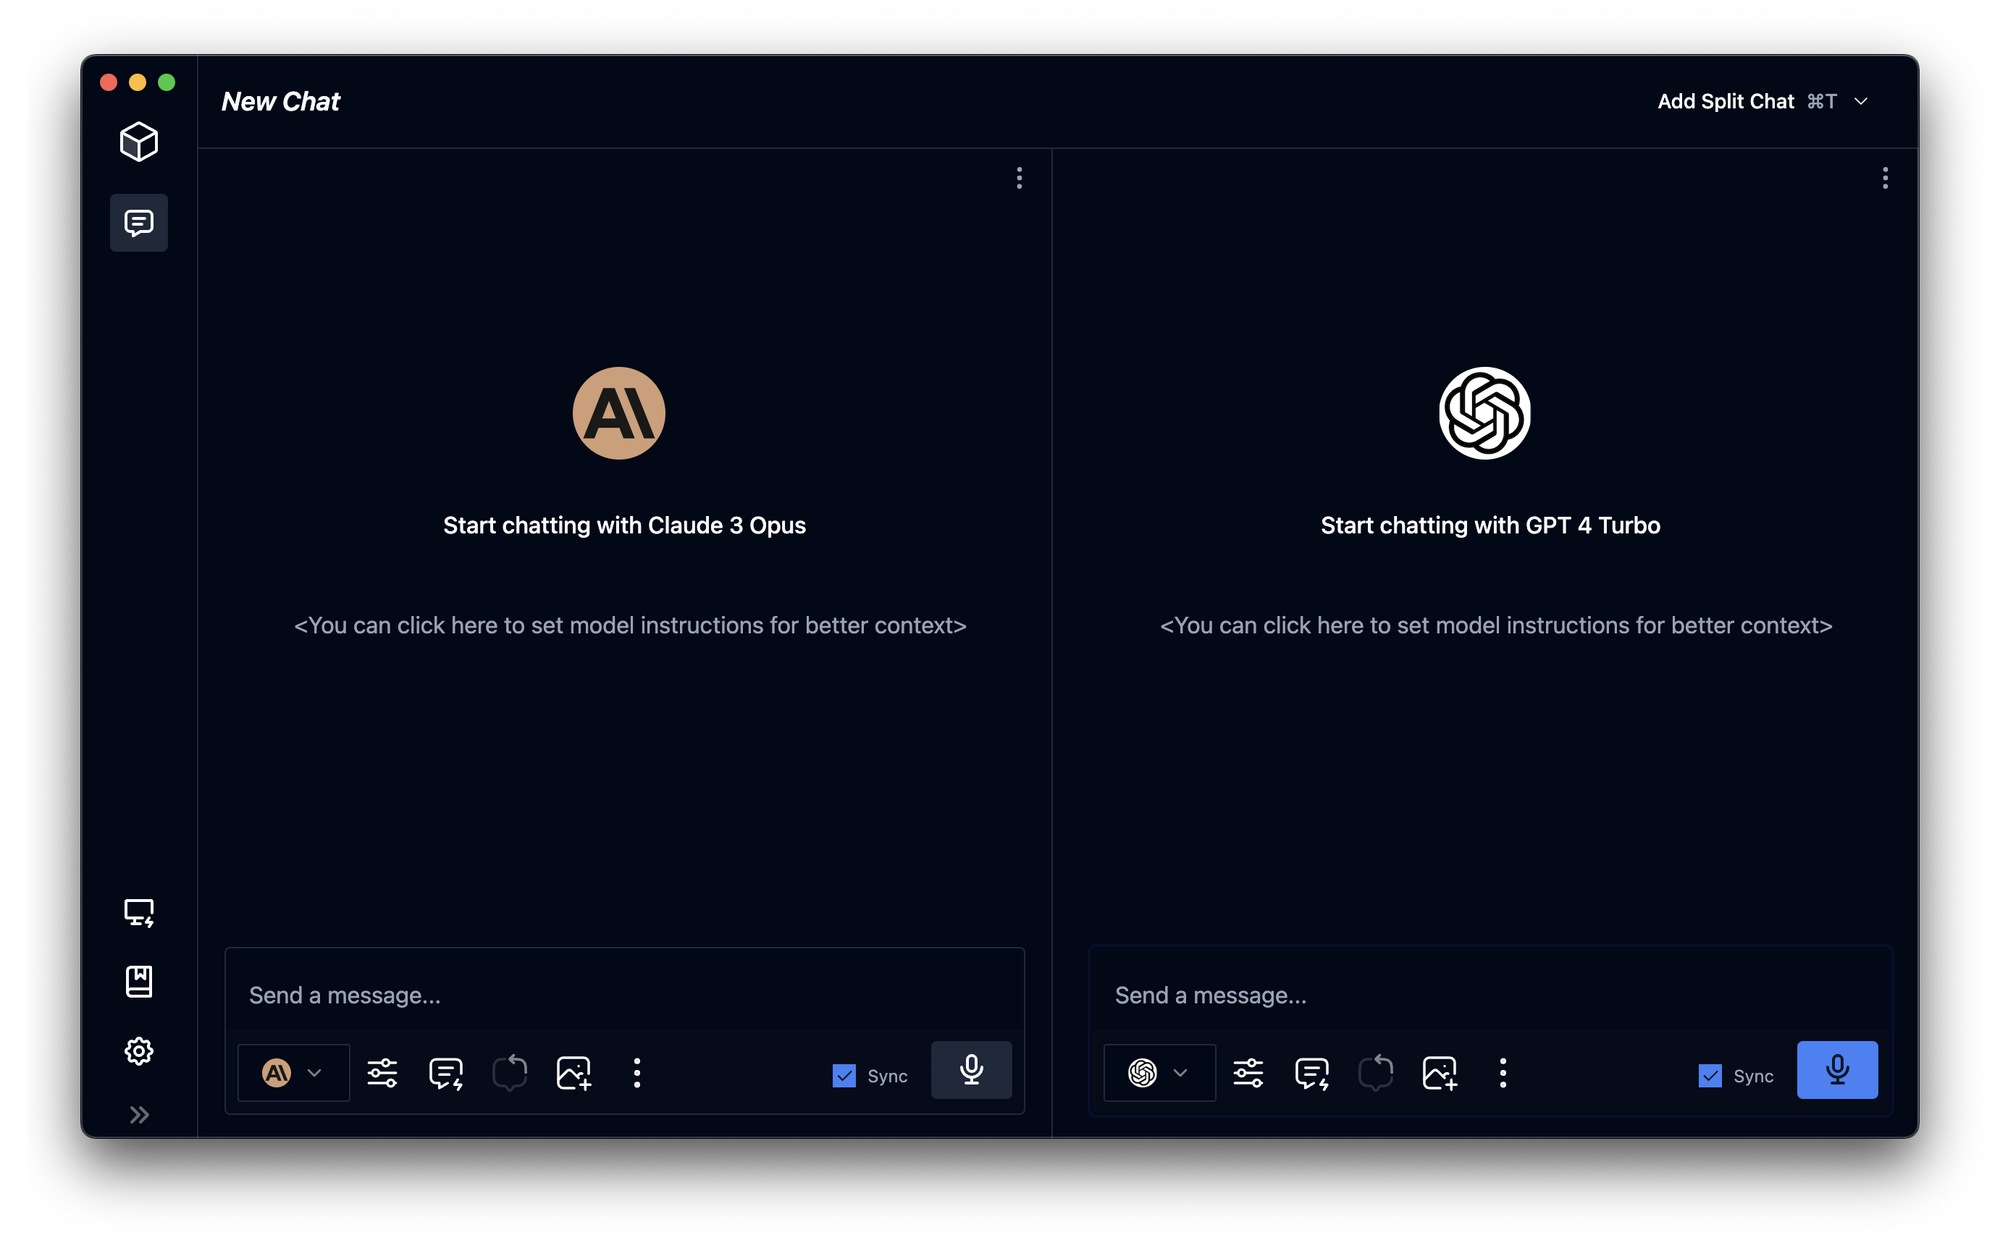Screen dimensions: 2000x1245
Task: Open the chat section in sidebar
Action: pos(139,222)
